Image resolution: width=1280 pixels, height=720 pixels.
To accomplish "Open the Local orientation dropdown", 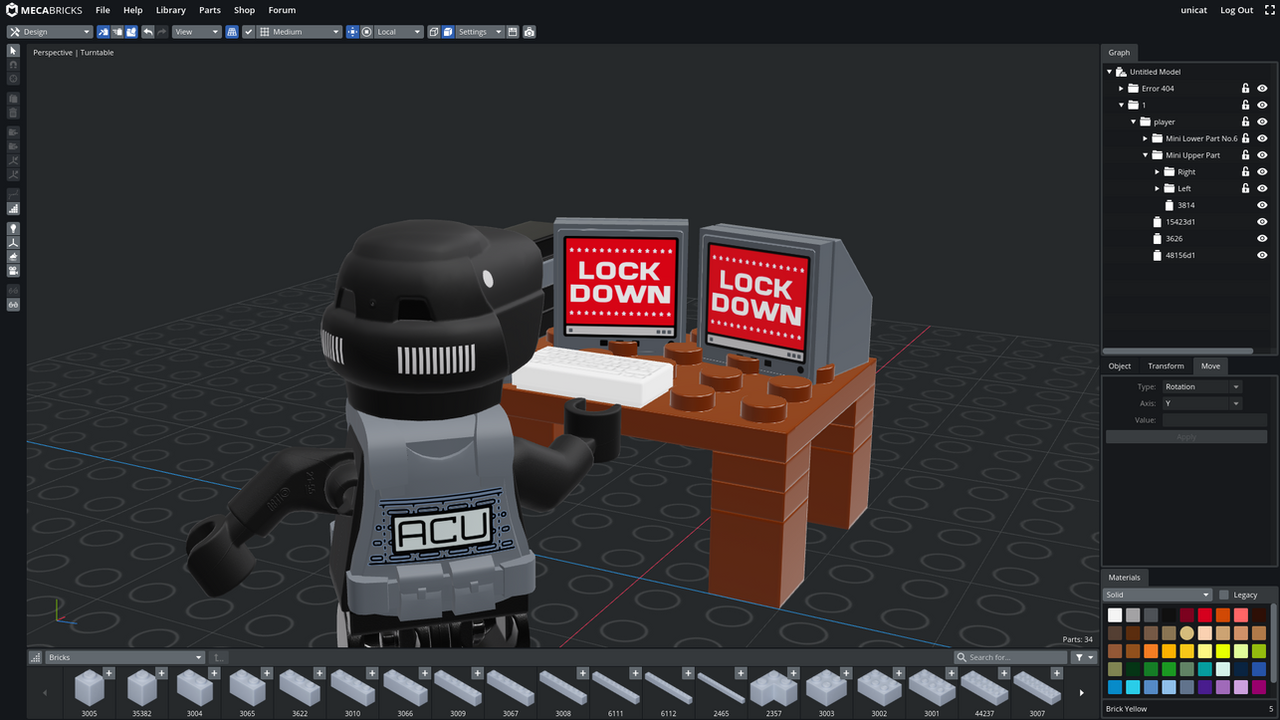I will tap(399, 32).
